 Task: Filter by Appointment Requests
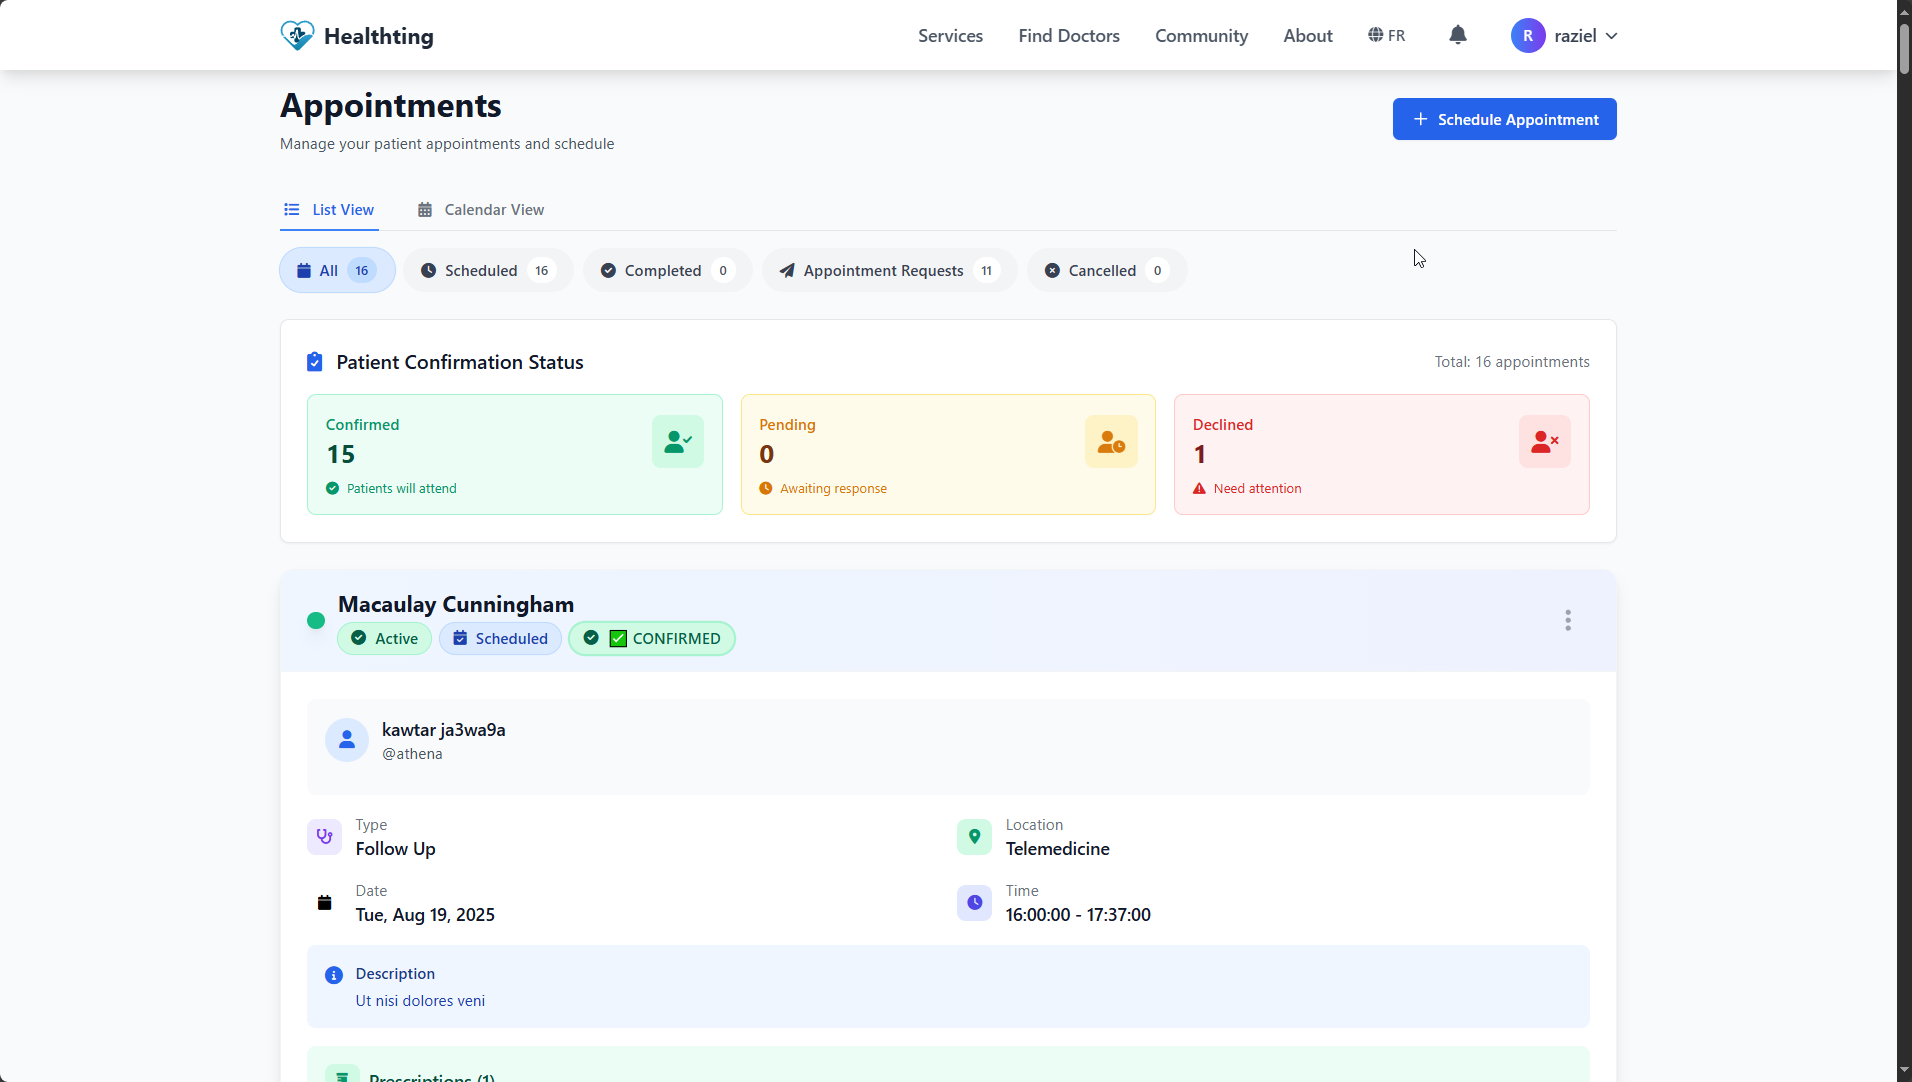(888, 270)
